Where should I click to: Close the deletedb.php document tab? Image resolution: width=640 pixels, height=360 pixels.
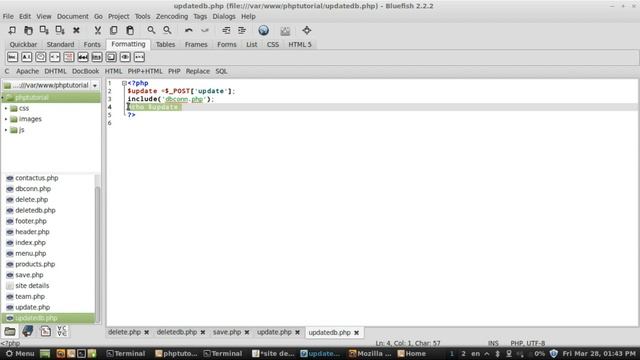click(x=203, y=333)
